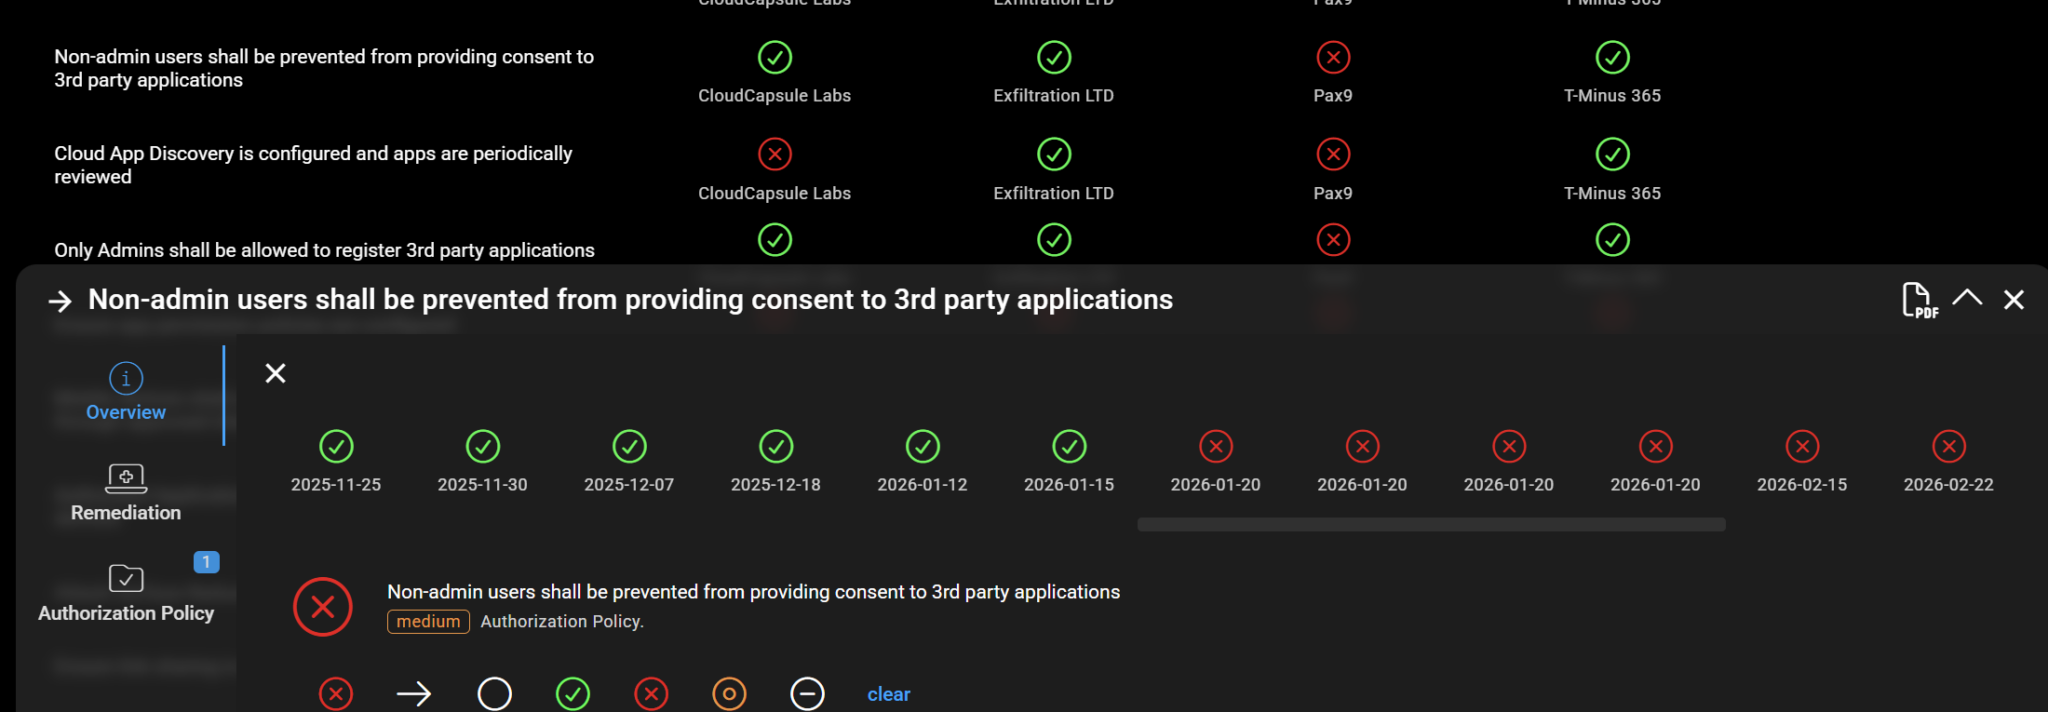Export the control details as PDF
This screenshot has width=2048, height=712.
click(x=1918, y=300)
